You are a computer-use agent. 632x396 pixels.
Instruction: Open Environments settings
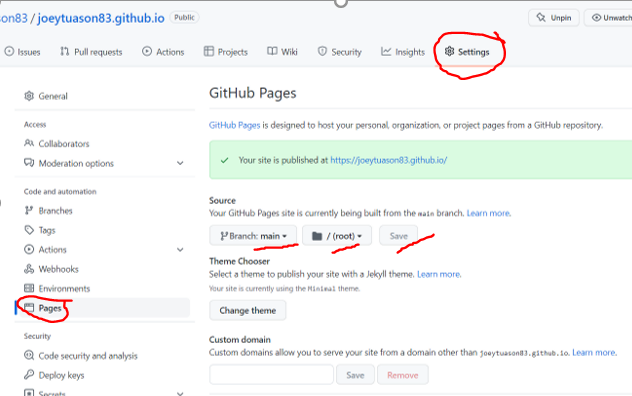(x=64, y=288)
